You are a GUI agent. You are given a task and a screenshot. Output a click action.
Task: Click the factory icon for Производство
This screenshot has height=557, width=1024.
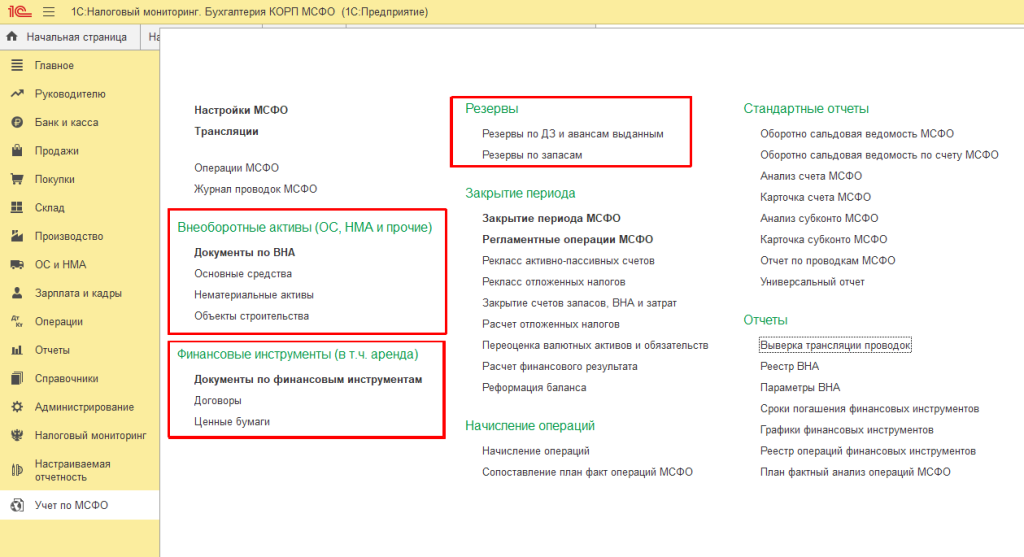point(16,237)
